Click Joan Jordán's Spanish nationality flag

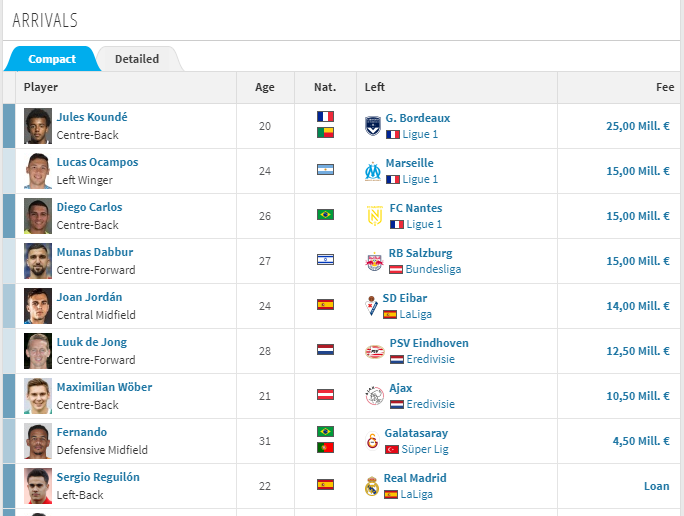[x=325, y=304]
